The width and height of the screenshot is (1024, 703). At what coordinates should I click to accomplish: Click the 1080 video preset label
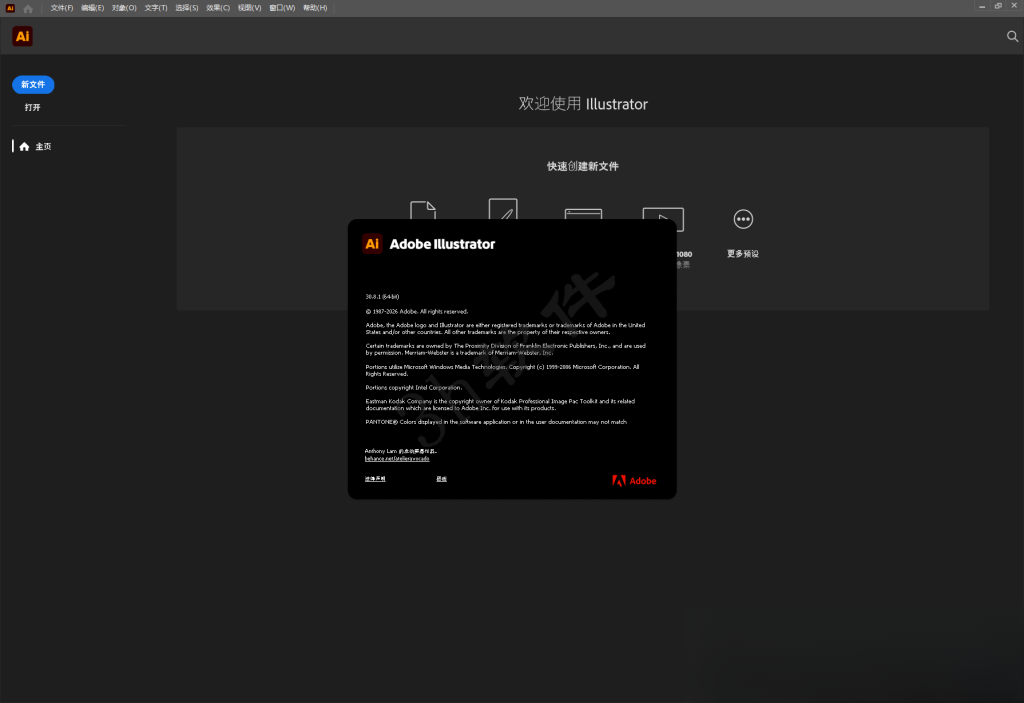pyautogui.click(x=684, y=254)
